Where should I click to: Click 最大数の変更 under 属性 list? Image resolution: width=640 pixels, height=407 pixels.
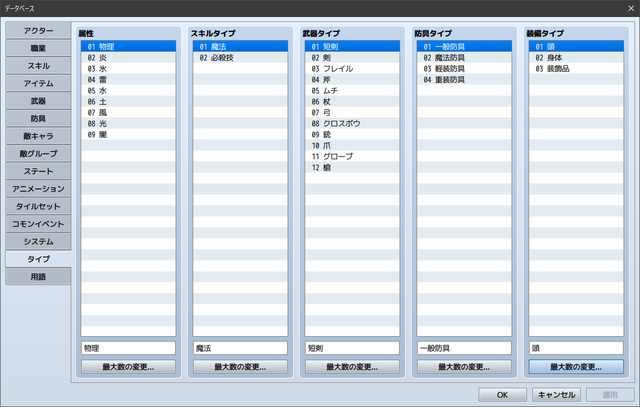[128, 367]
